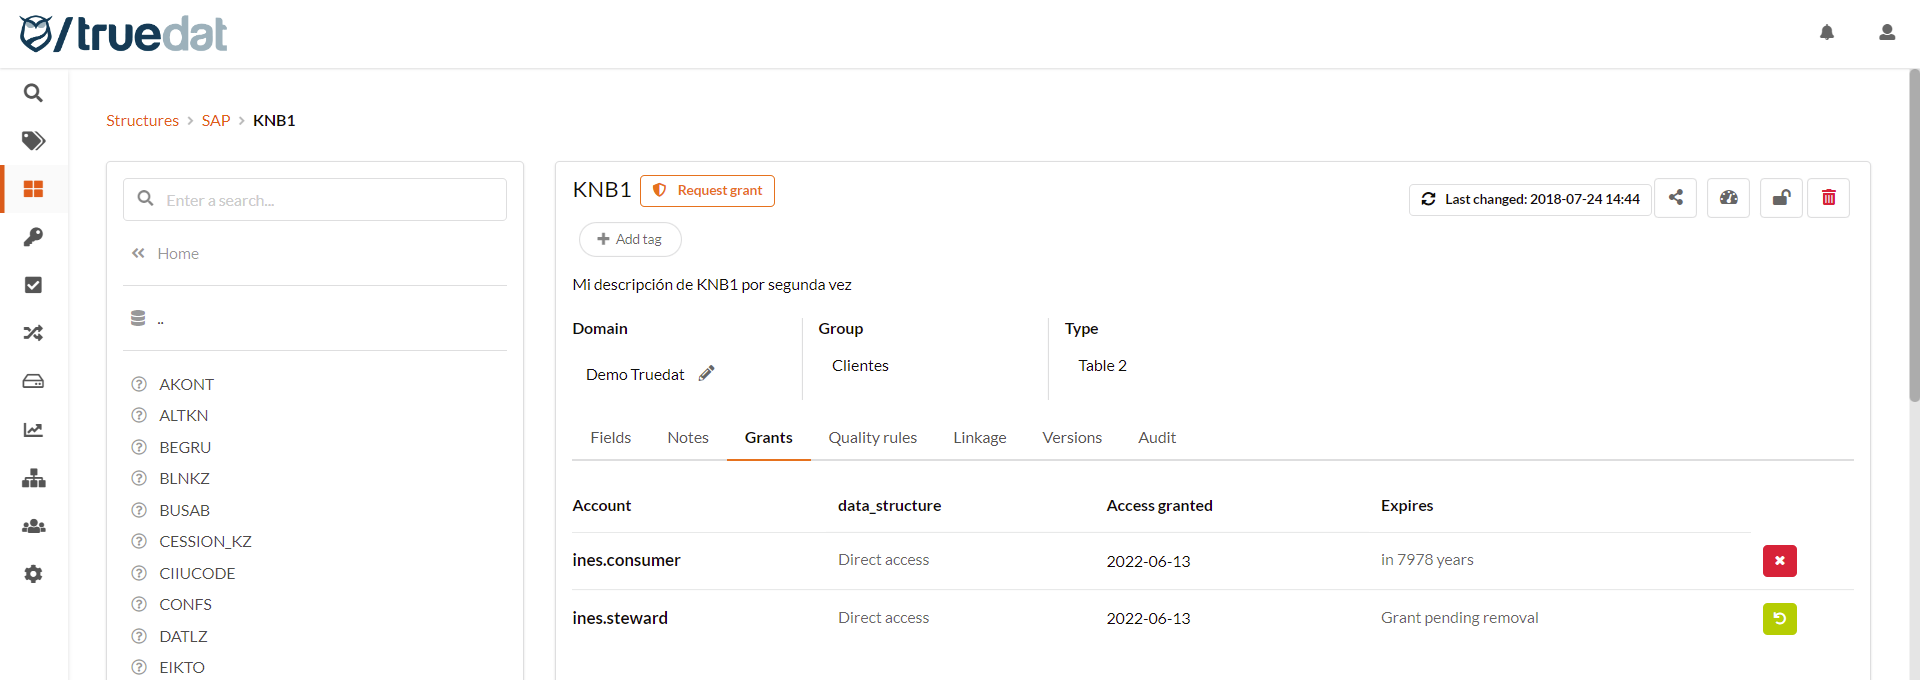This screenshot has height=680, width=1920.
Task: Click the red trash delete button
Action: (1828, 198)
